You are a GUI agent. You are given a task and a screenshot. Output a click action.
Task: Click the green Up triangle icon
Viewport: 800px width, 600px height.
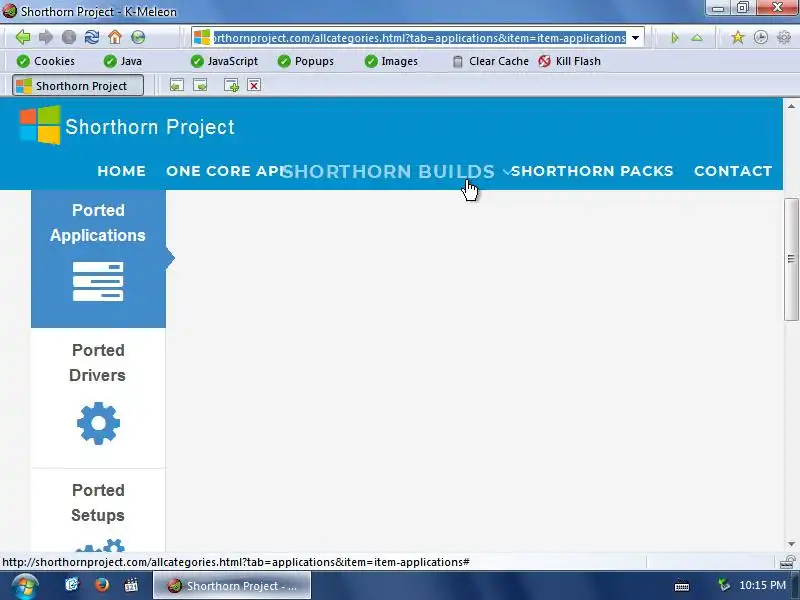[697, 38]
